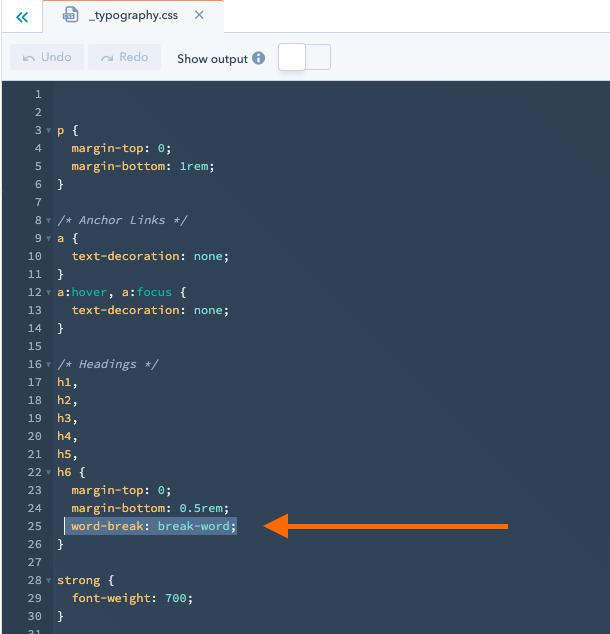The width and height of the screenshot is (610, 634).
Task: Click text-decoration: none on line 10
Action: pyautogui.click(x=150, y=256)
